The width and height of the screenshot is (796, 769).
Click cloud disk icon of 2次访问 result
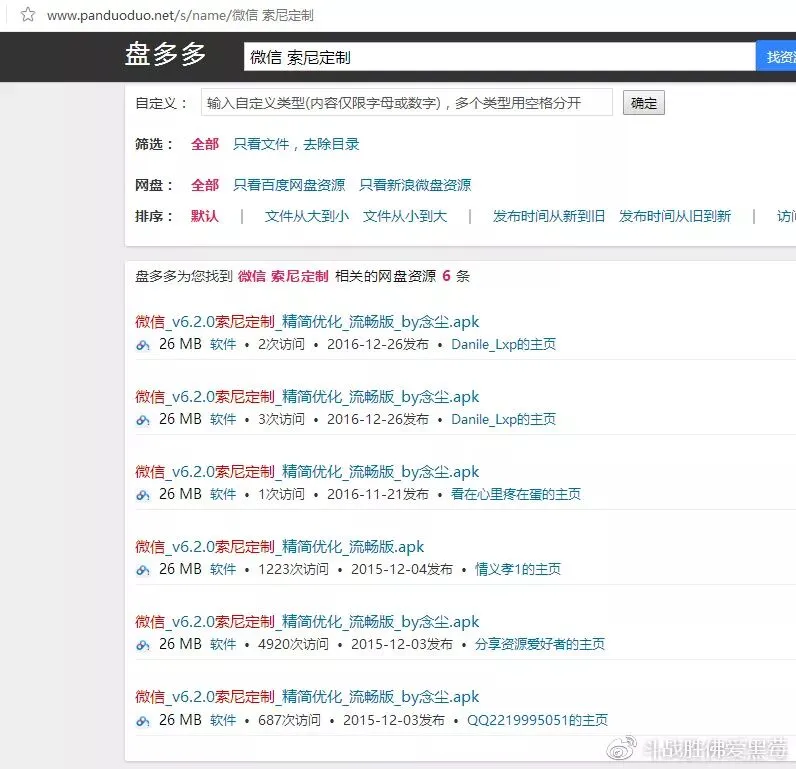coord(143,346)
